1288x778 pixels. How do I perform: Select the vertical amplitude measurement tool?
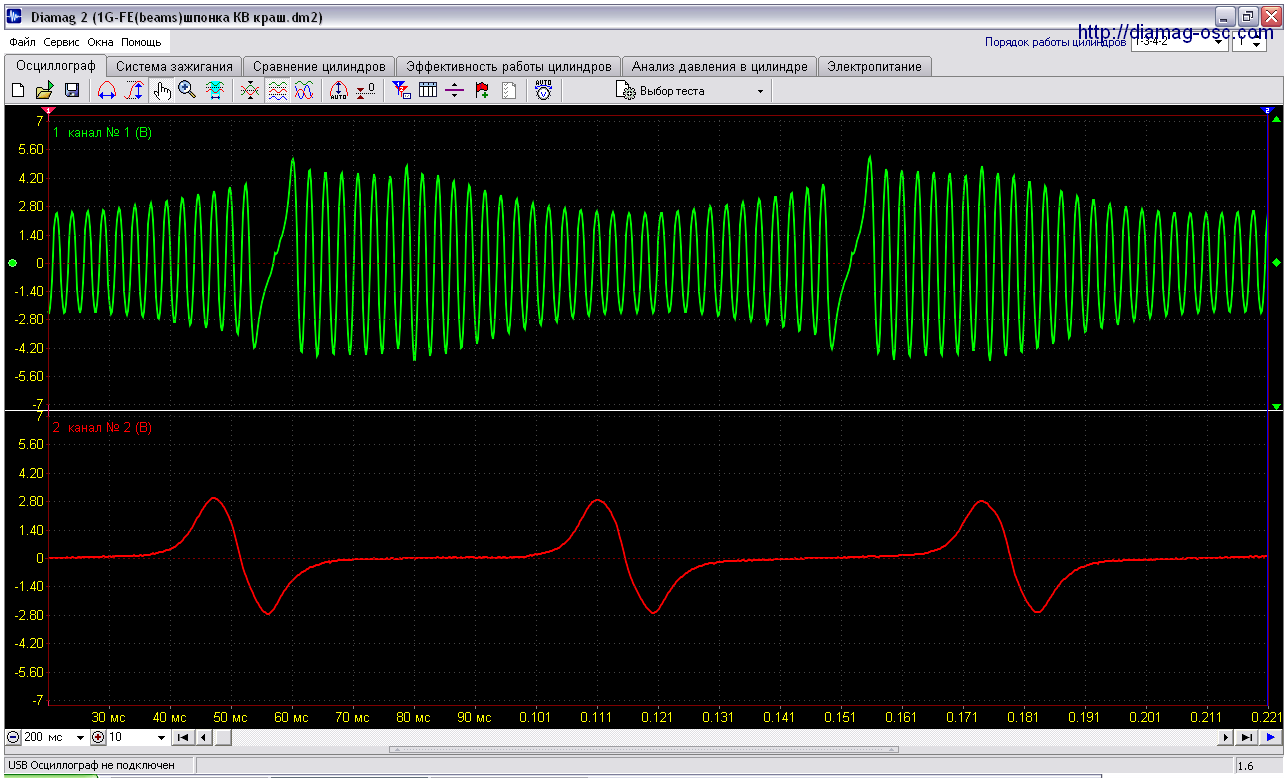(x=134, y=91)
